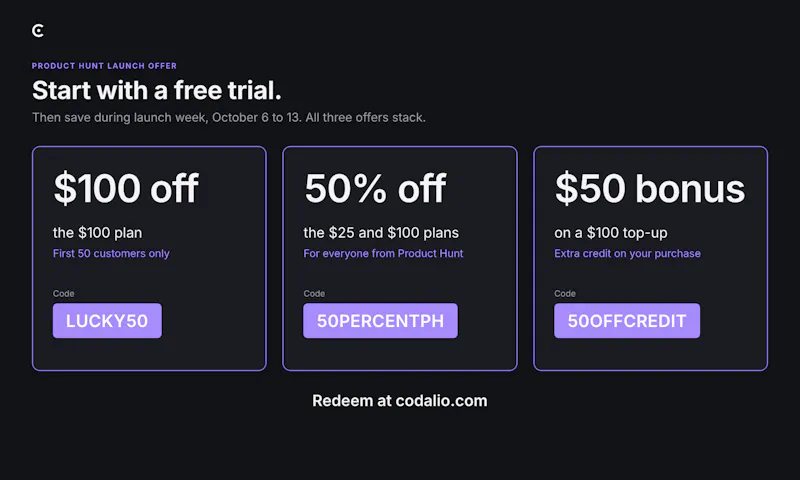800x480 pixels.
Task: Click the Codalio logo icon
Action: pyautogui.click(x=38, y=31)
